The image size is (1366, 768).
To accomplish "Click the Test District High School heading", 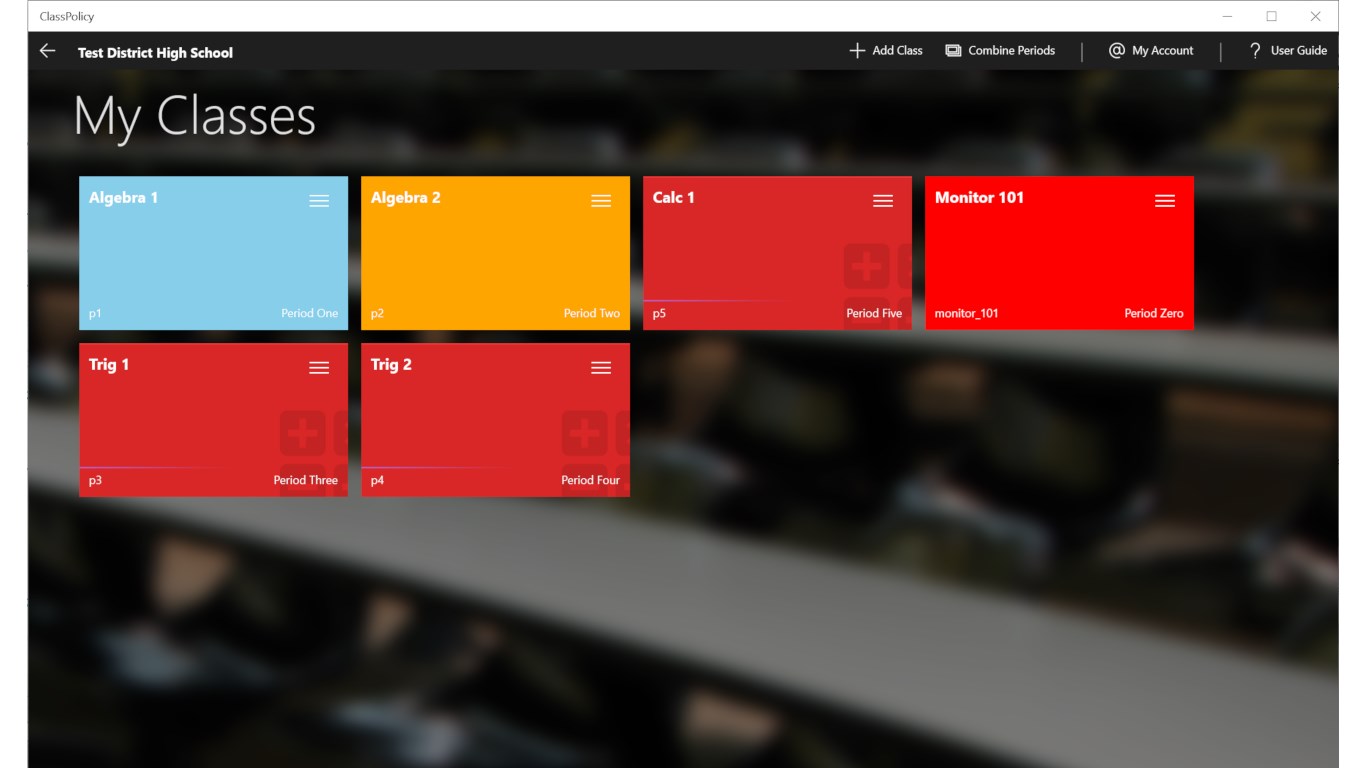I will (x=155, y=53).
